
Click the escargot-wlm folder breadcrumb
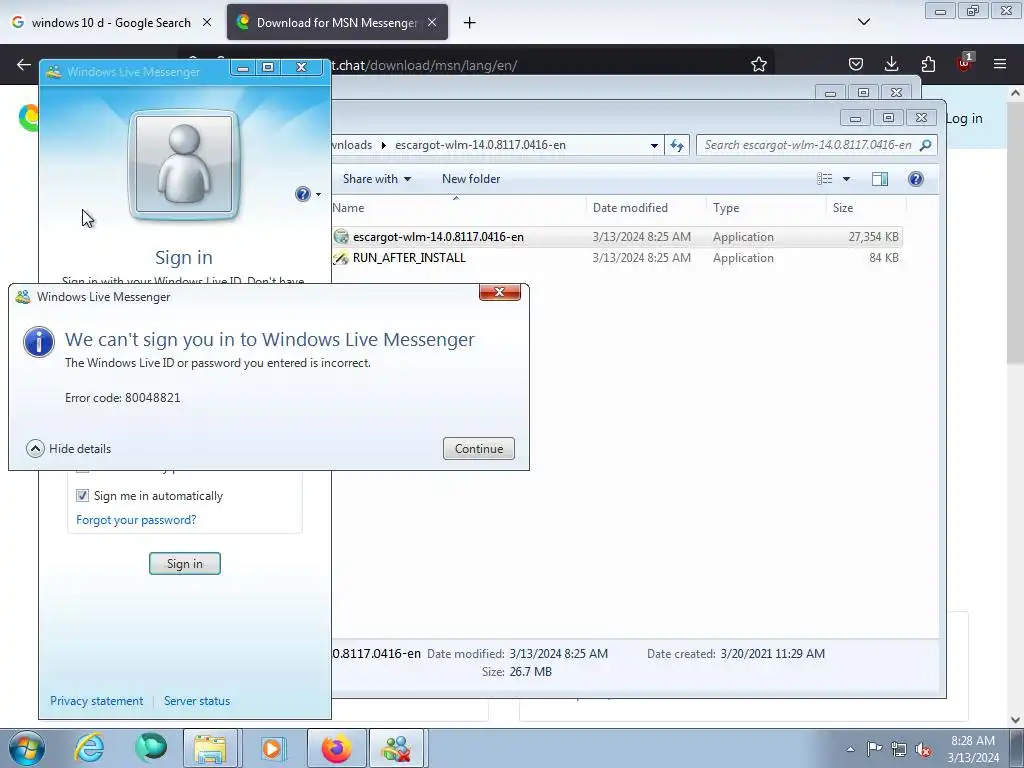click(480, 145)
